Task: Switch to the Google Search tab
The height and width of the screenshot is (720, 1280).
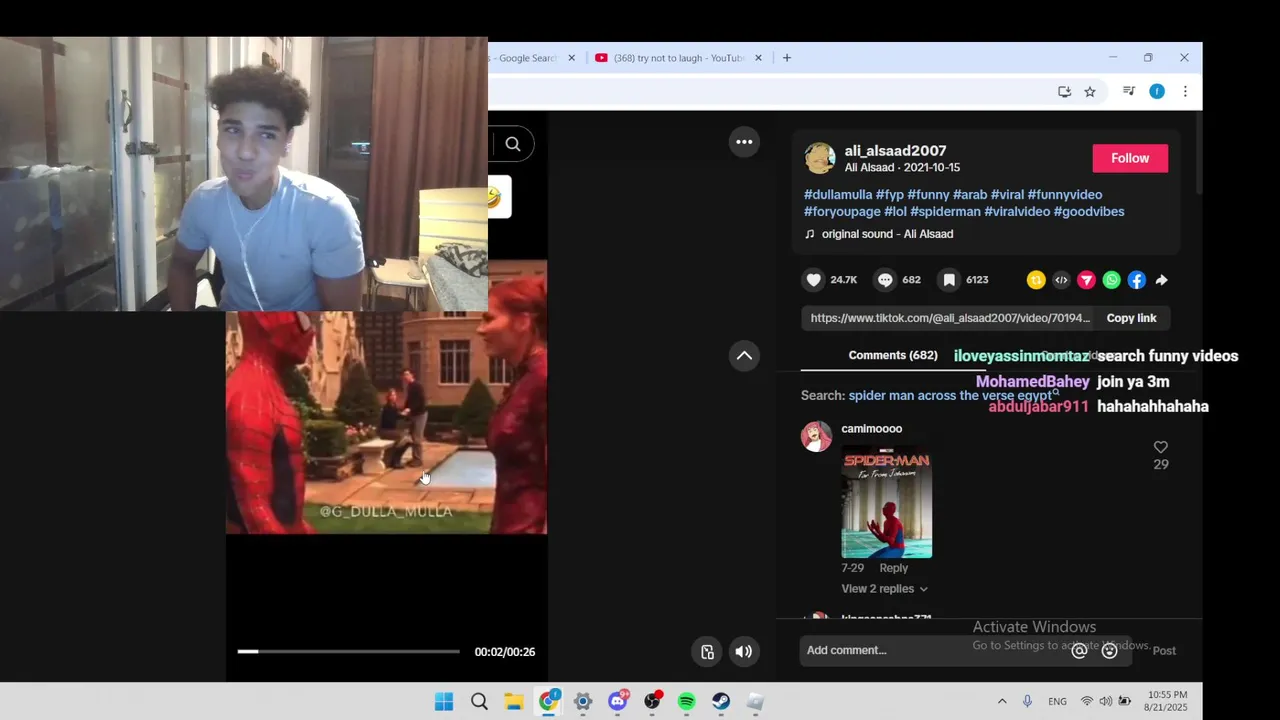Action: (x=527, y=58)
